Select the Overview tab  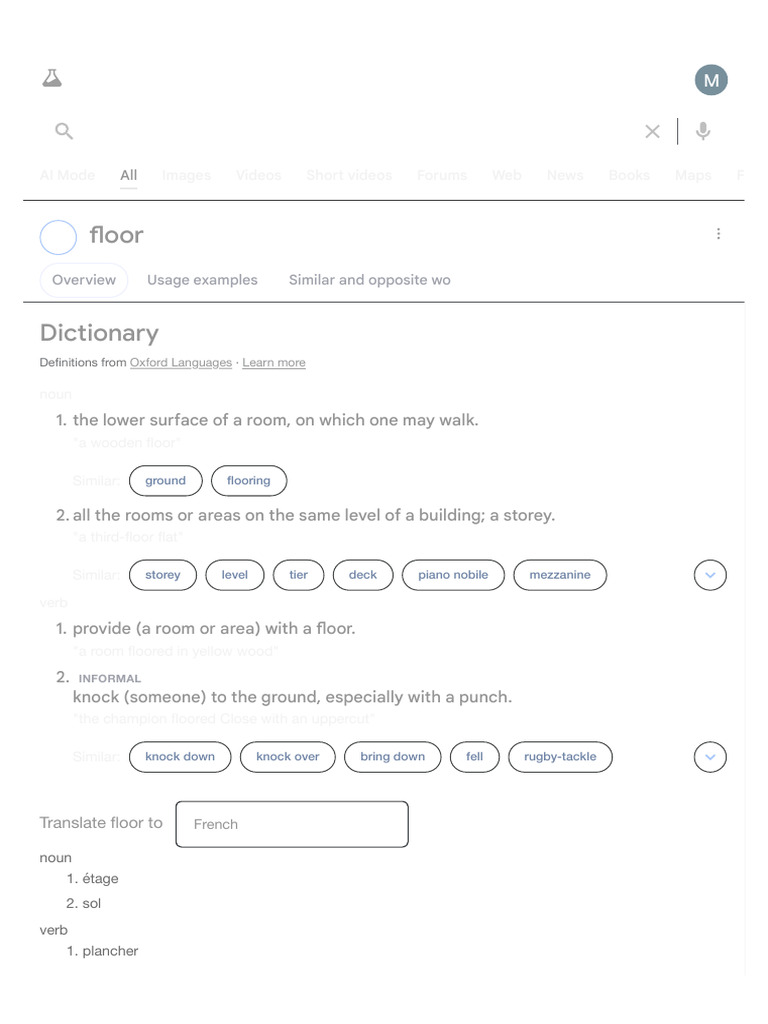pos(84,280)
